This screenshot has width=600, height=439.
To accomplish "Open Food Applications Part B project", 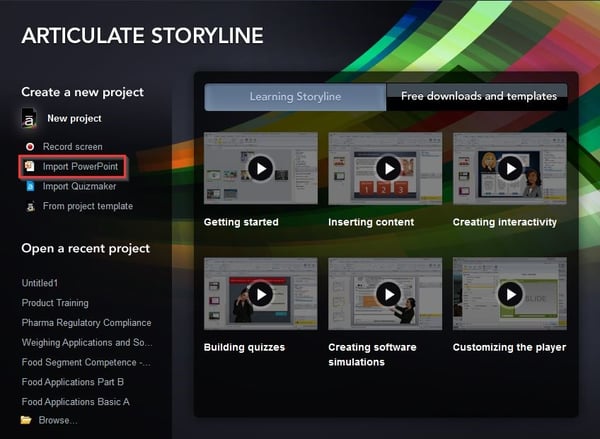I will pos(73,382).
